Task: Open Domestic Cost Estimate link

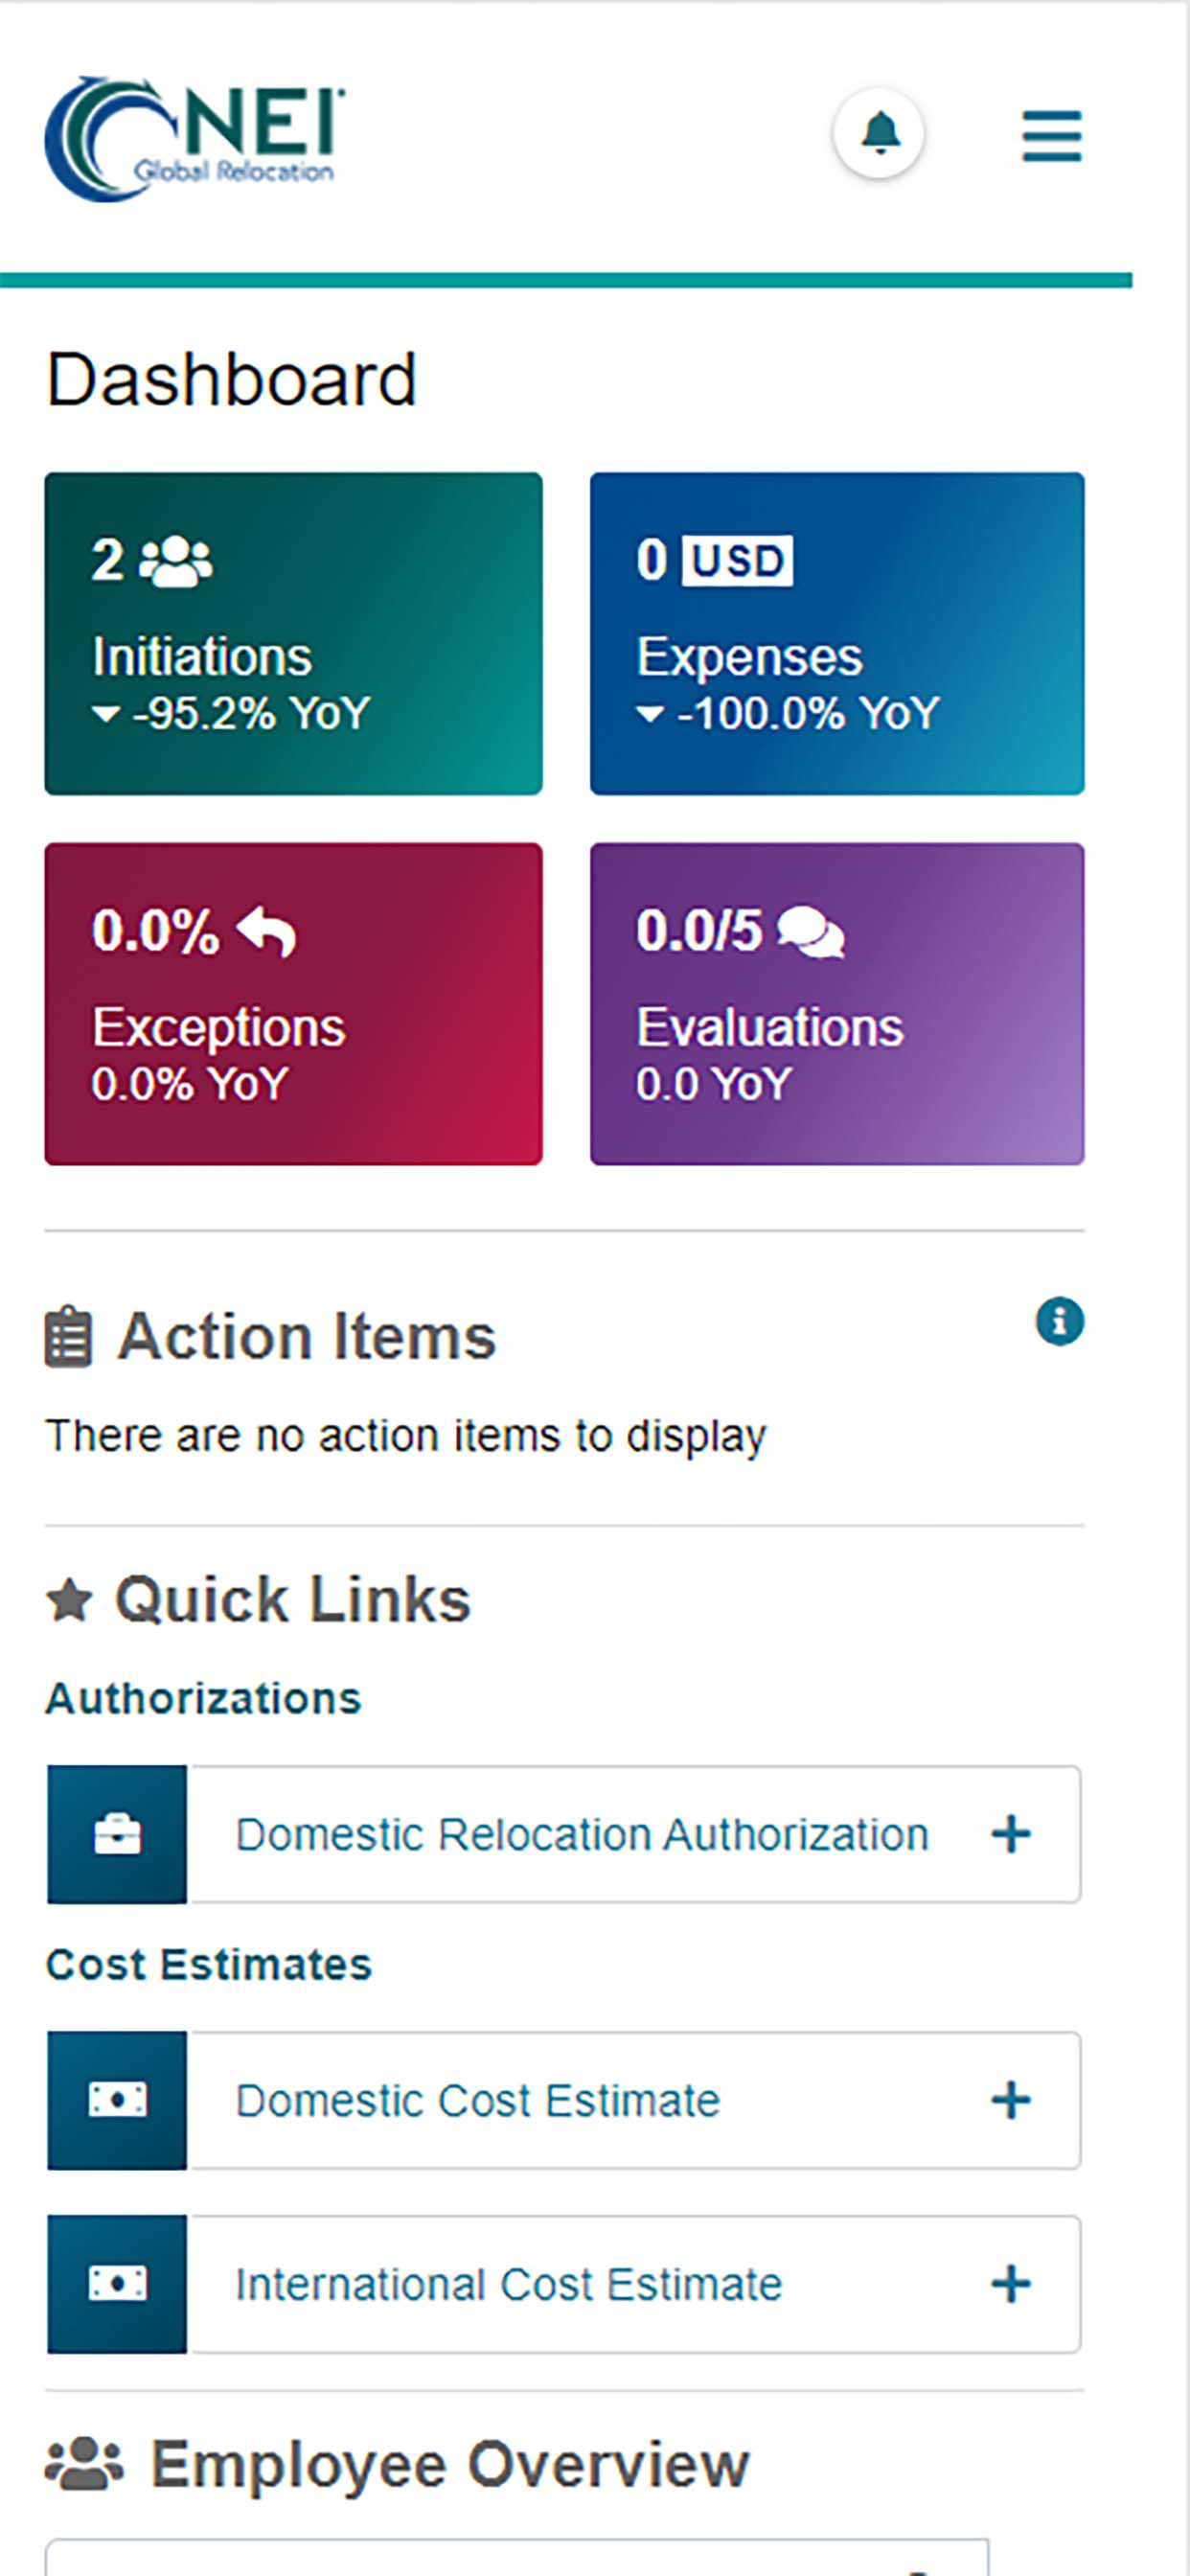Action: 478,2100
